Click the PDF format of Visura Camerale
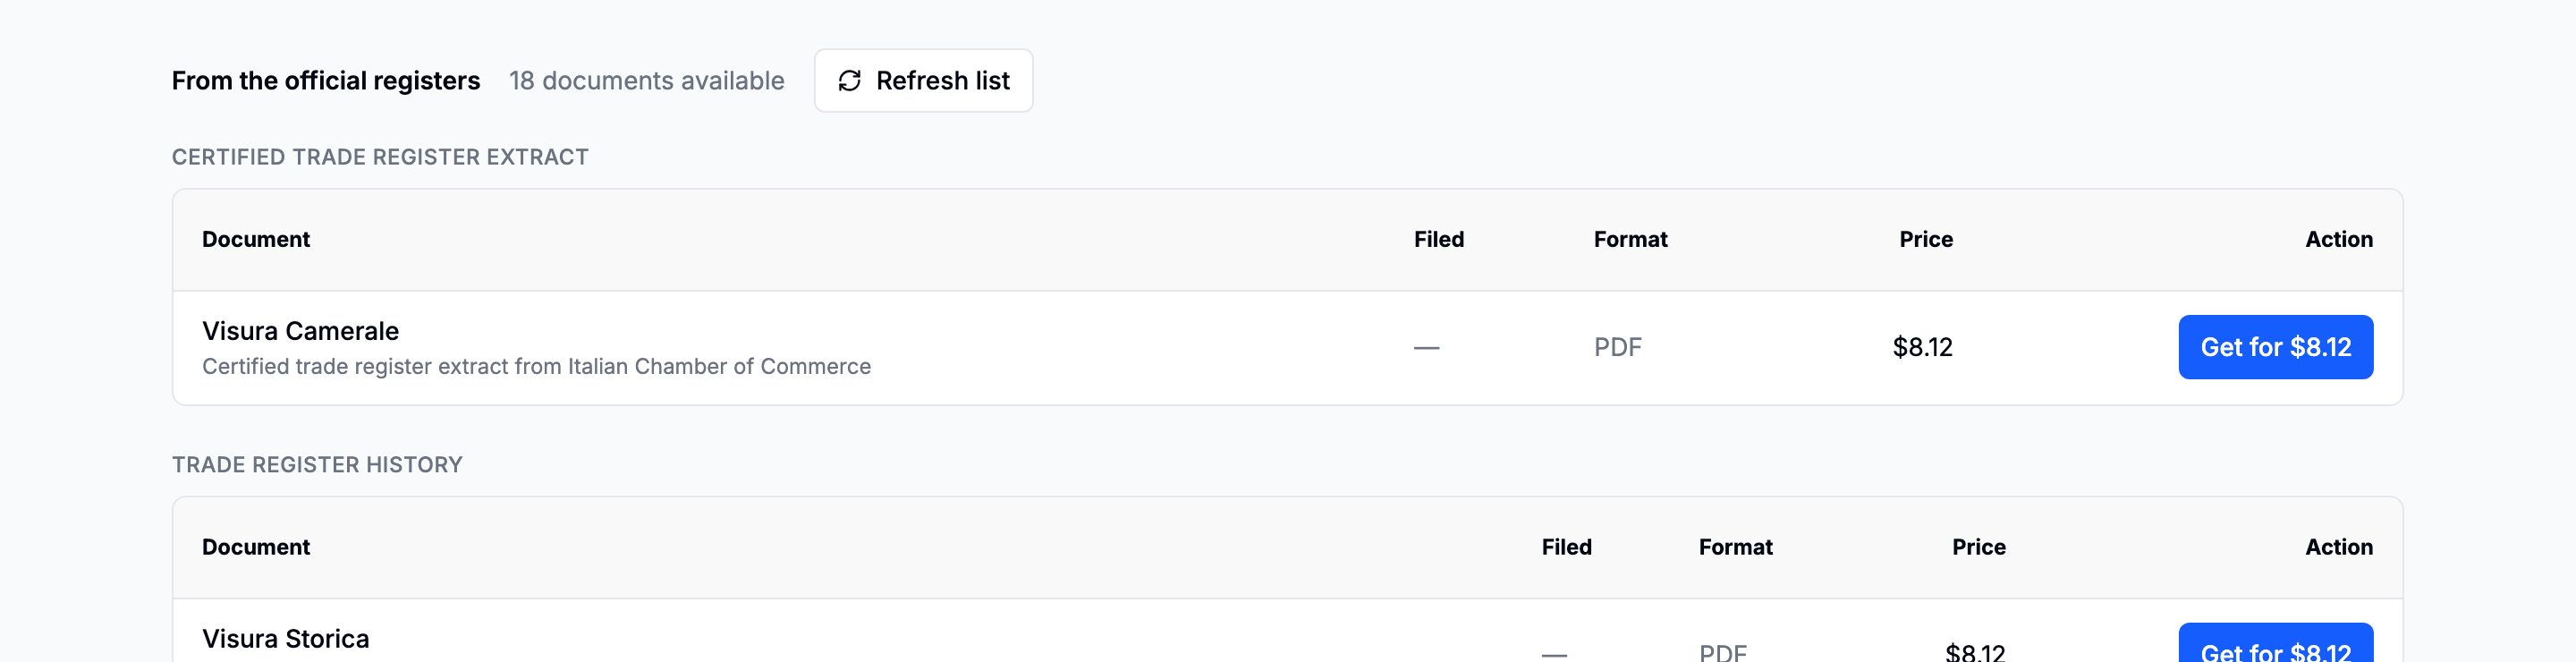This screenshot has height=662, width=2576. point(1617,347)
